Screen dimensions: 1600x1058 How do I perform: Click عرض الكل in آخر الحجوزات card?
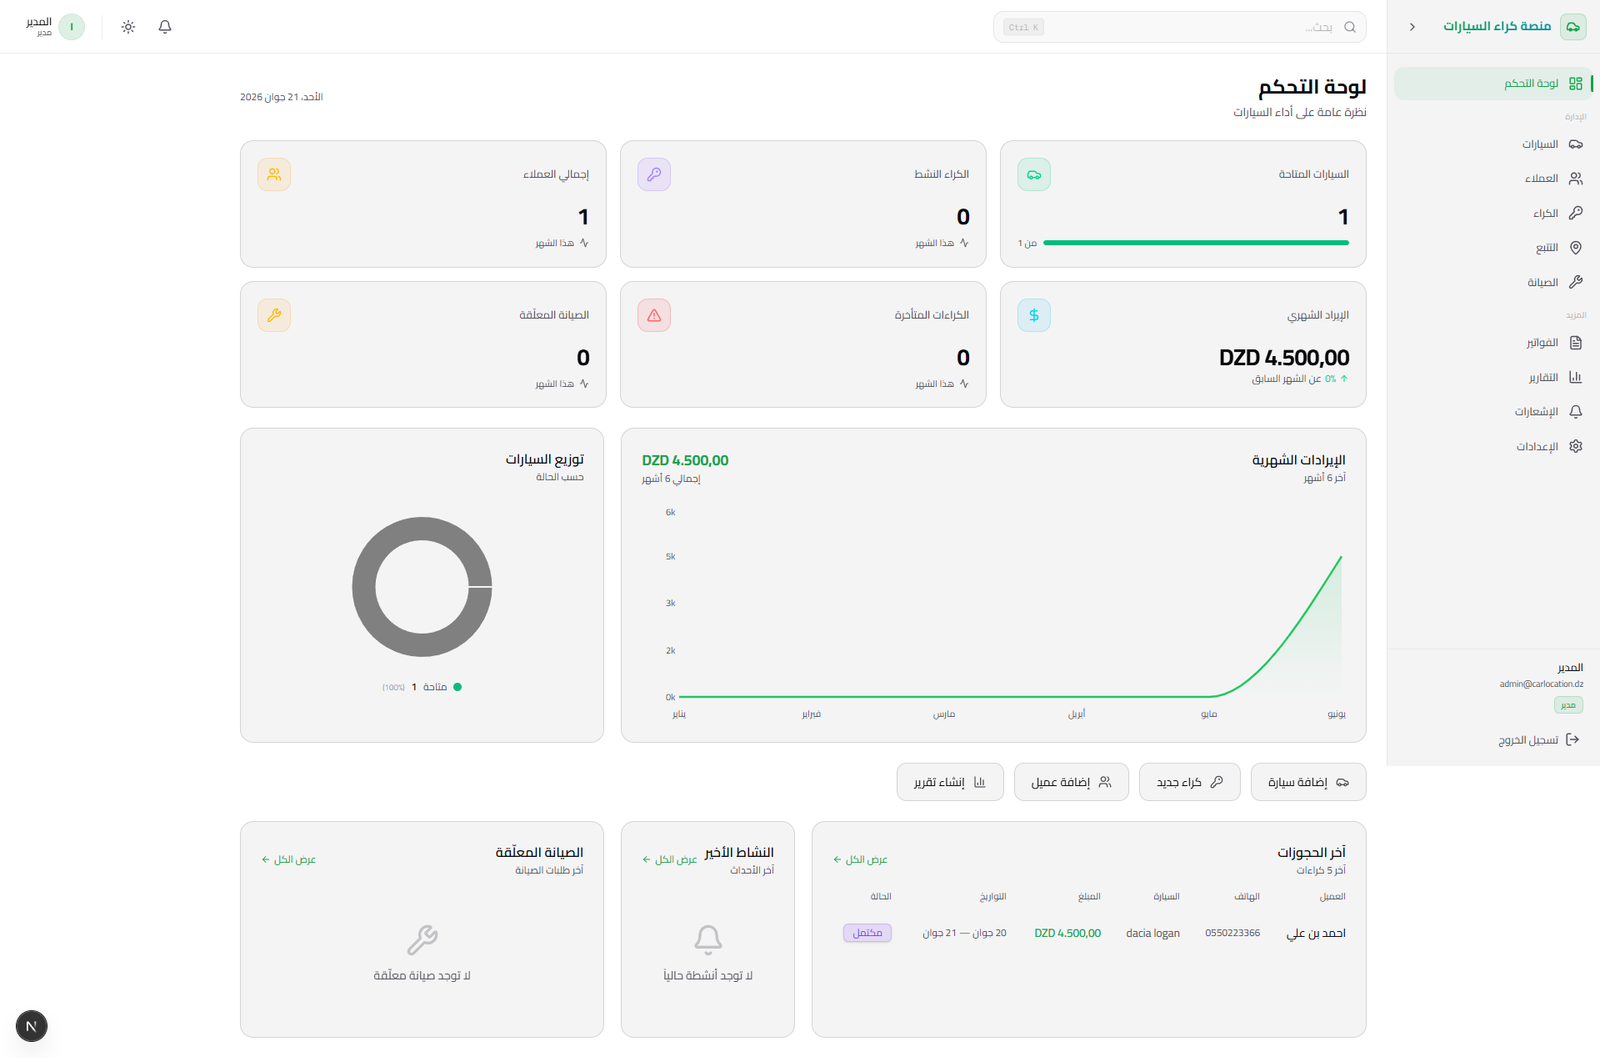pos(860,859)
